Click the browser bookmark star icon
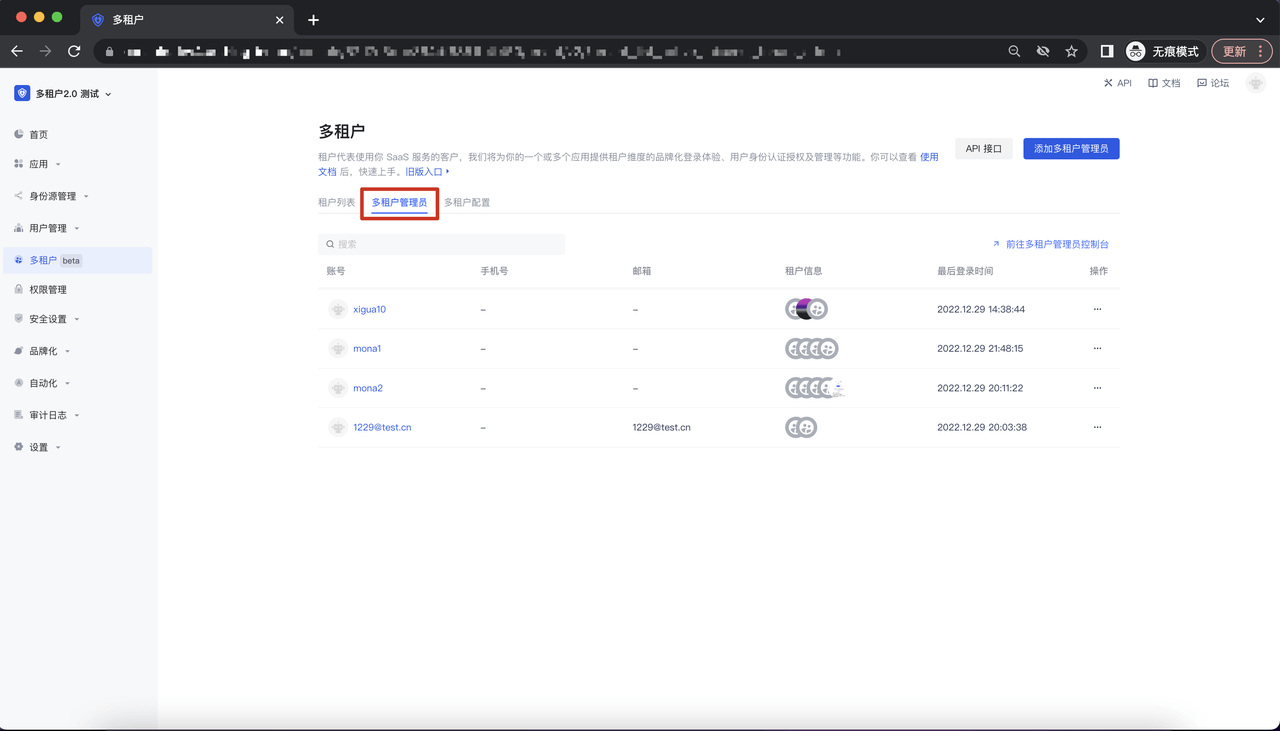Image resolution: width=1280 pixels, height=731 pixels. pyautogui.click(x=1071, y=51)
